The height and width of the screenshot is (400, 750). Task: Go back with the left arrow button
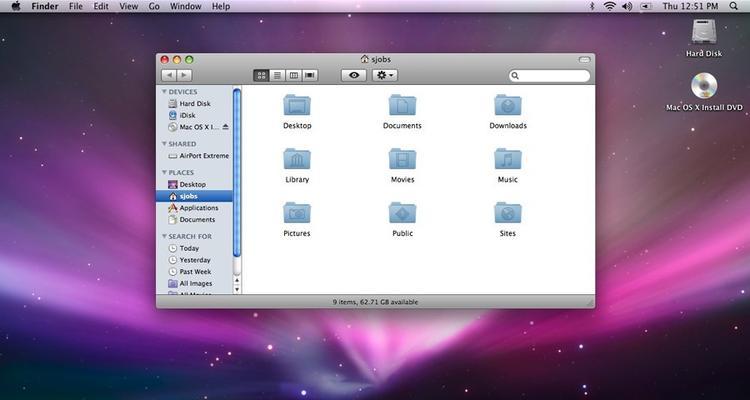coord(169,76)
